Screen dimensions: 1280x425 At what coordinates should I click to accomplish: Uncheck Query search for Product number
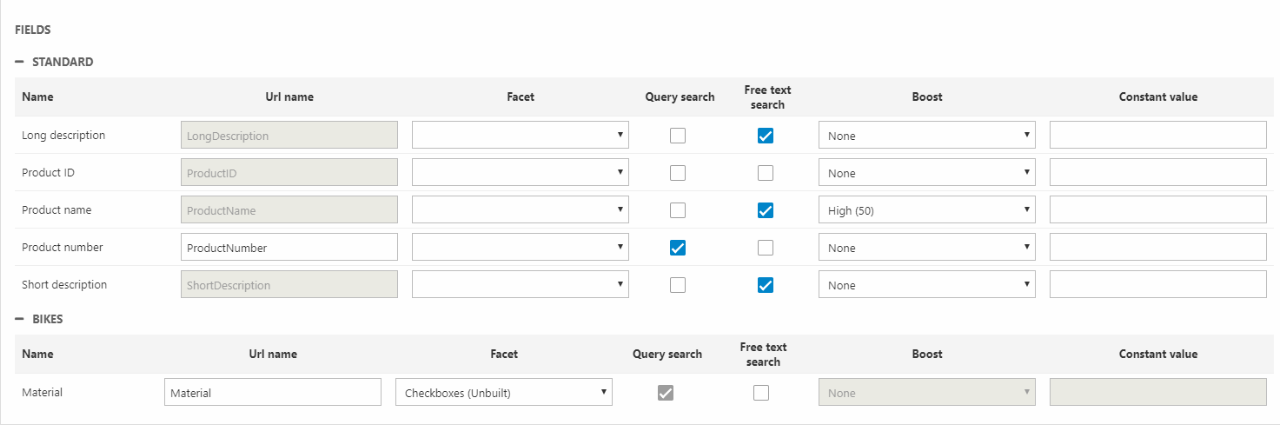(x=678, y=248)
